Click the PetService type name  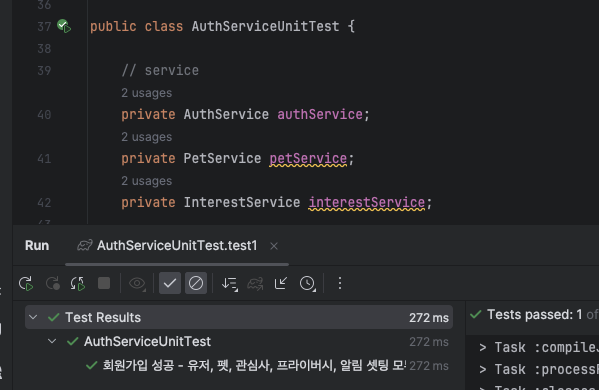tap(222, 158)
